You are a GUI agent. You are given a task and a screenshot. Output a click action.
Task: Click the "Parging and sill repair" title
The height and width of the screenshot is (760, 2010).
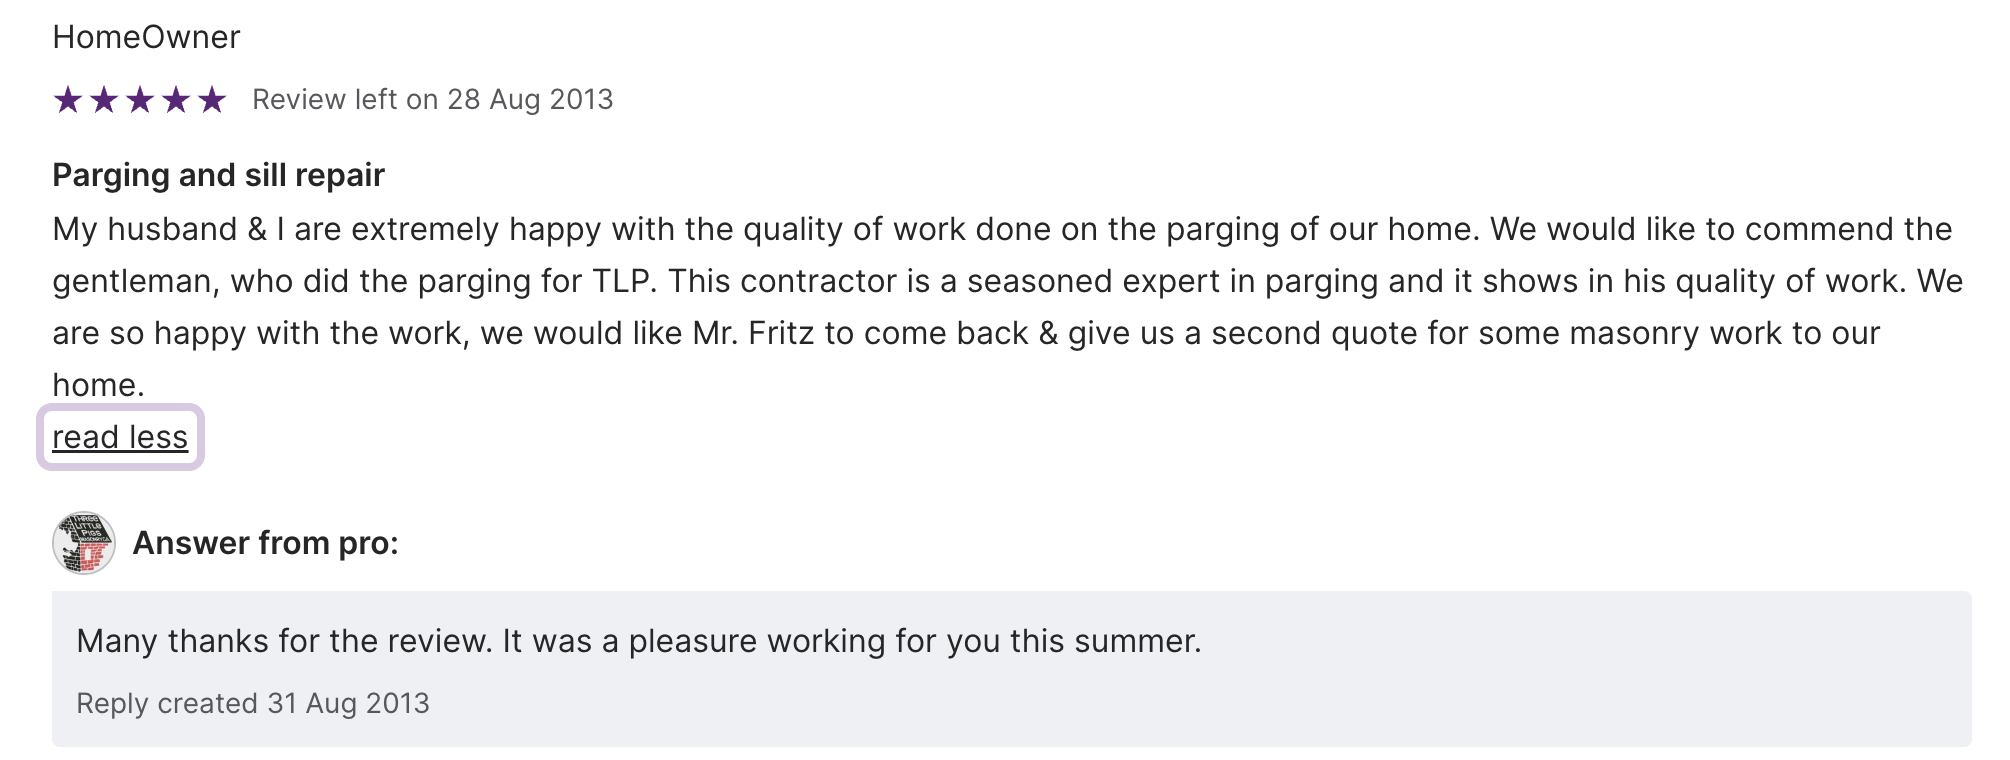pos(218,175)
